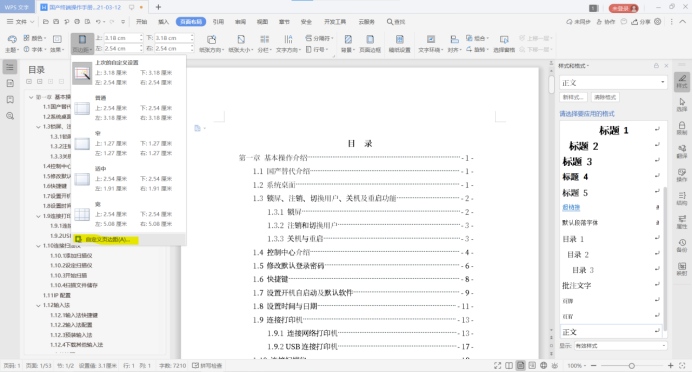The image size is (693, 372).
Task: Click the settings gear icon near 分享
Action: pos(658,21)
